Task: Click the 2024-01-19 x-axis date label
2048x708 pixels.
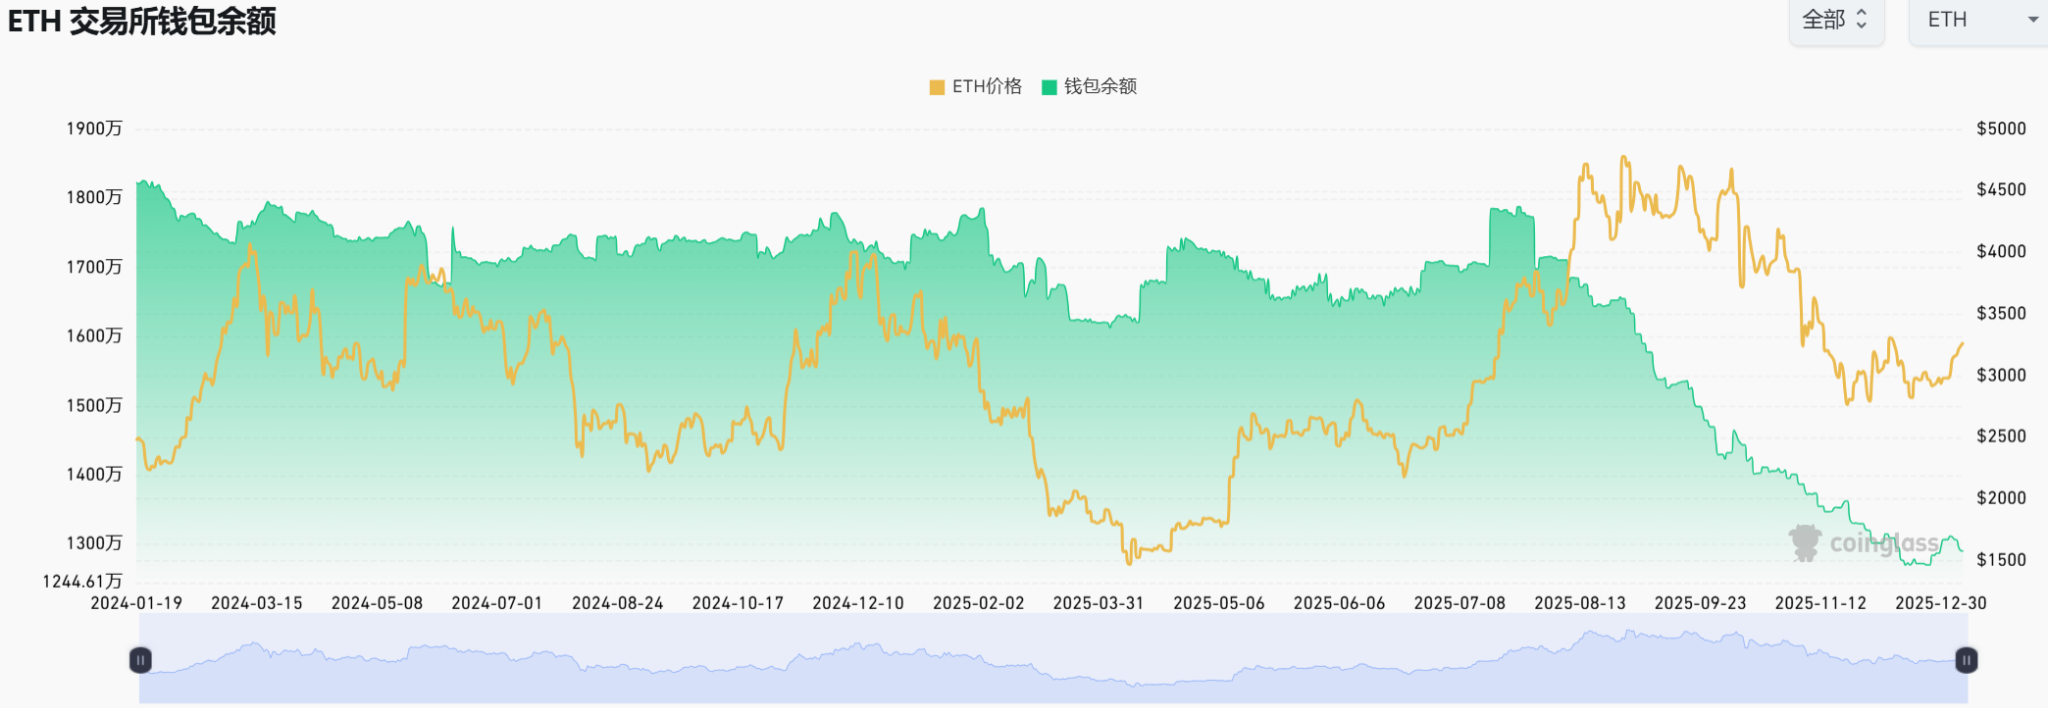Action: pyautogui.click(x=136, y=603)
